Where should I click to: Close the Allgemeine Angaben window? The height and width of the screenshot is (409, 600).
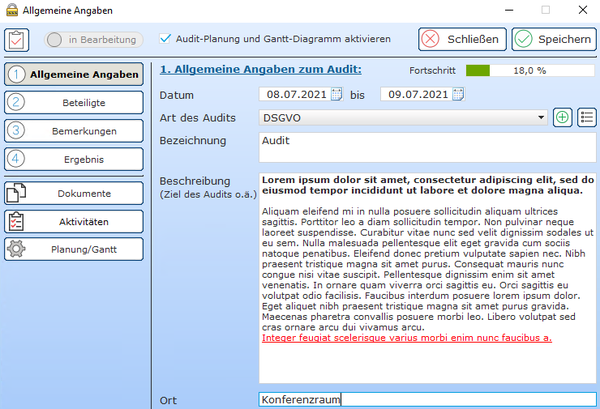click(x=583, y=10)
